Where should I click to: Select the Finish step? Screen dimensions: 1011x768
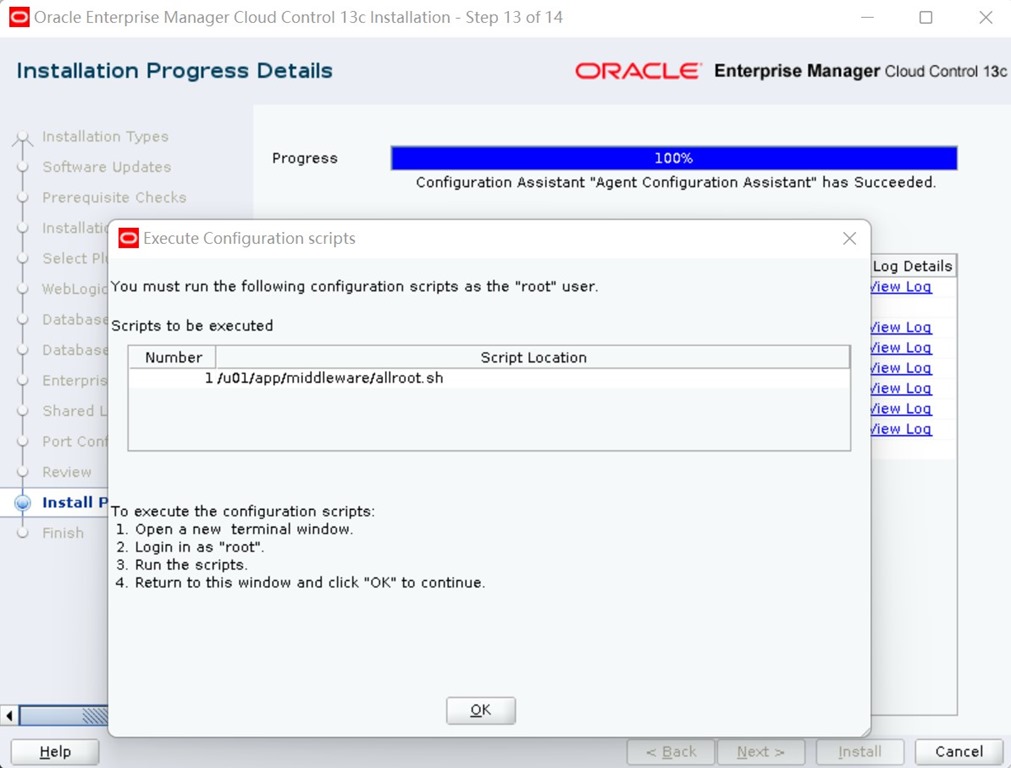(63, 533)
